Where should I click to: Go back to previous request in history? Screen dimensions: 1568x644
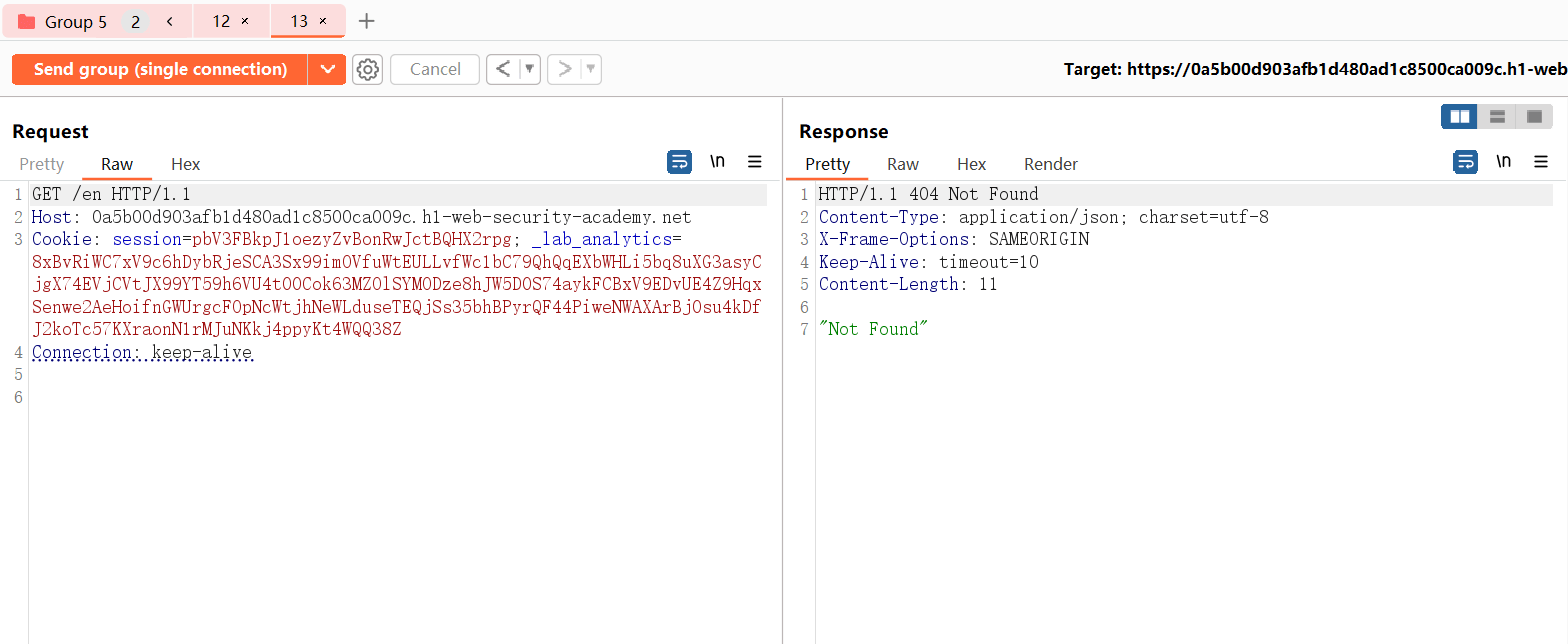[503, 69]
